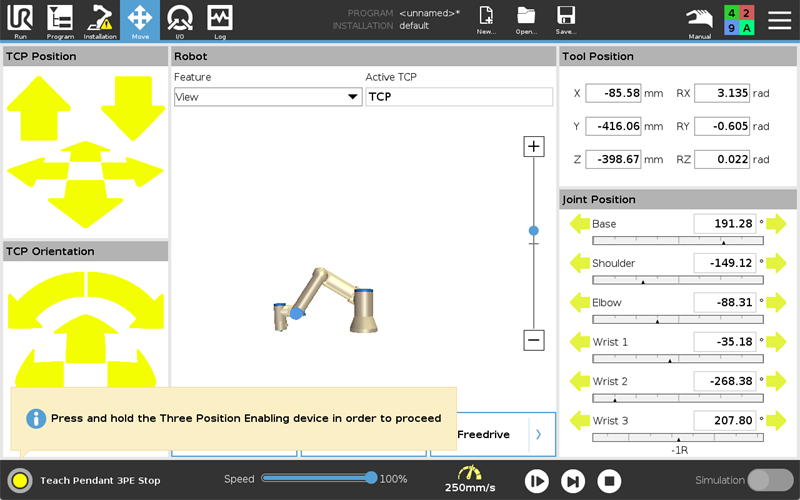The height and width of the screenshot is (500, 800).
Task: Click the Save floppy disk icon
Action: (566, 19)
